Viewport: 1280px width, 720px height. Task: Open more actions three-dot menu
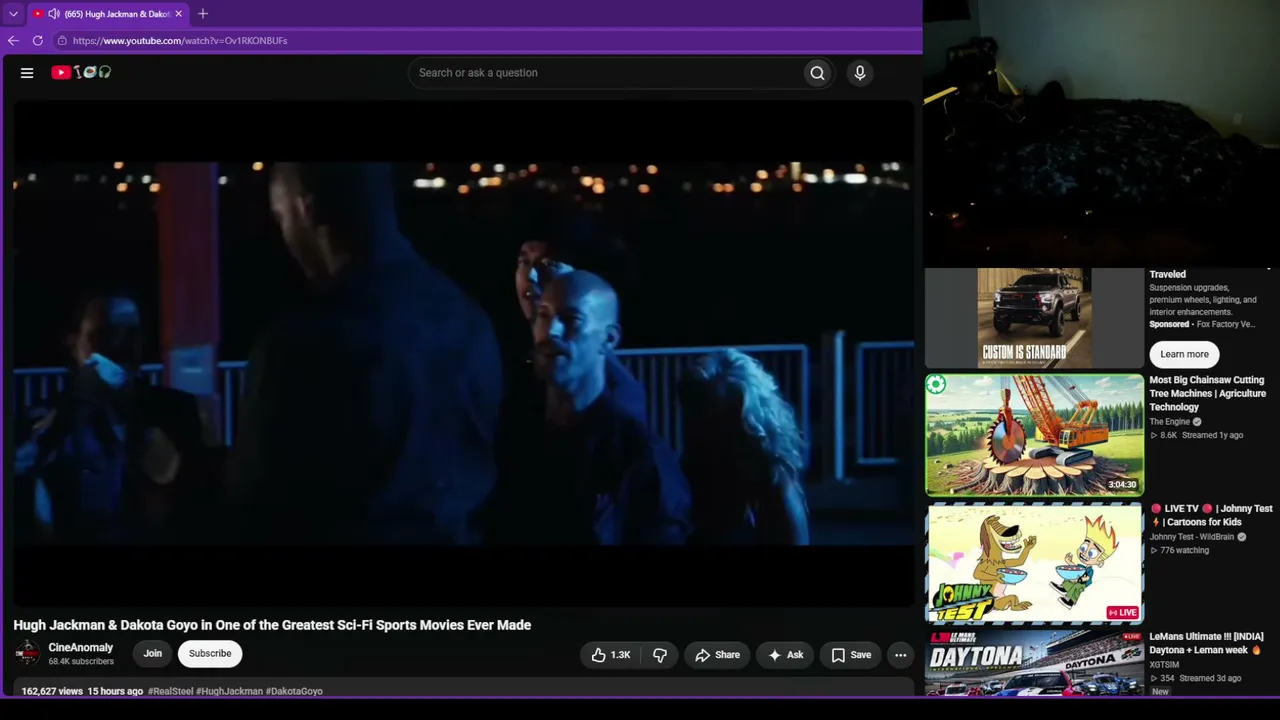(x=900, y=654)
